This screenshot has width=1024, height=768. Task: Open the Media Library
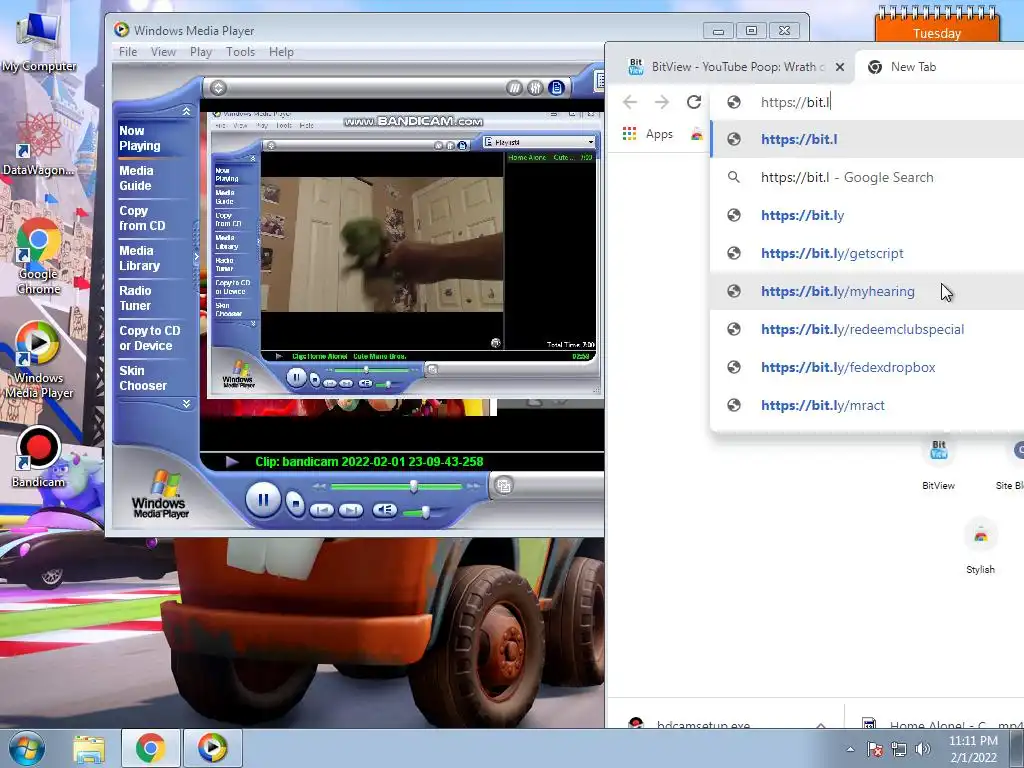139,258
